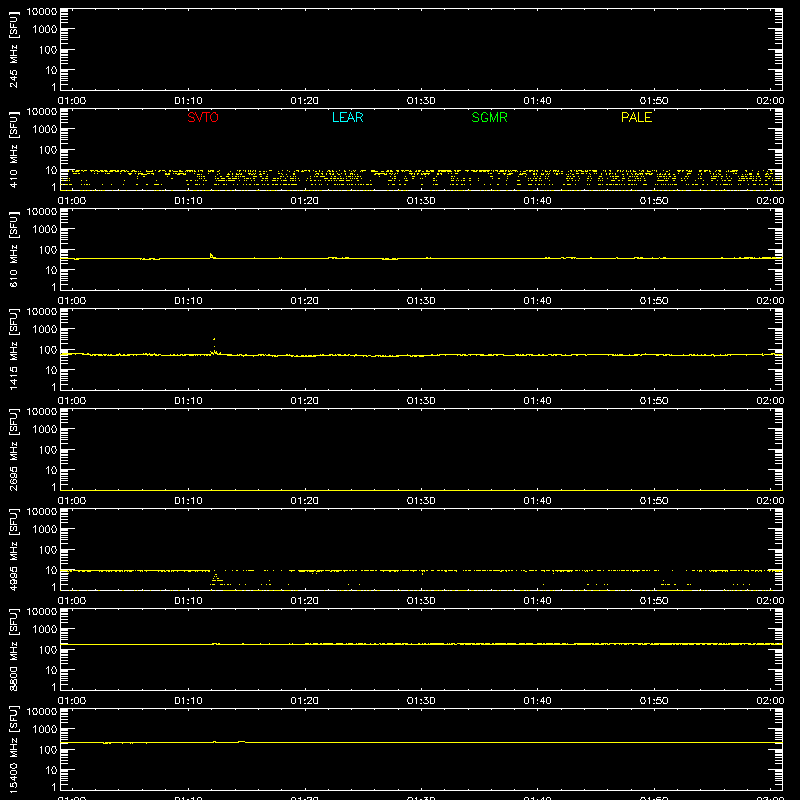Click the 1000 y-axis value of 1415 MHz plot

point(45,330)
